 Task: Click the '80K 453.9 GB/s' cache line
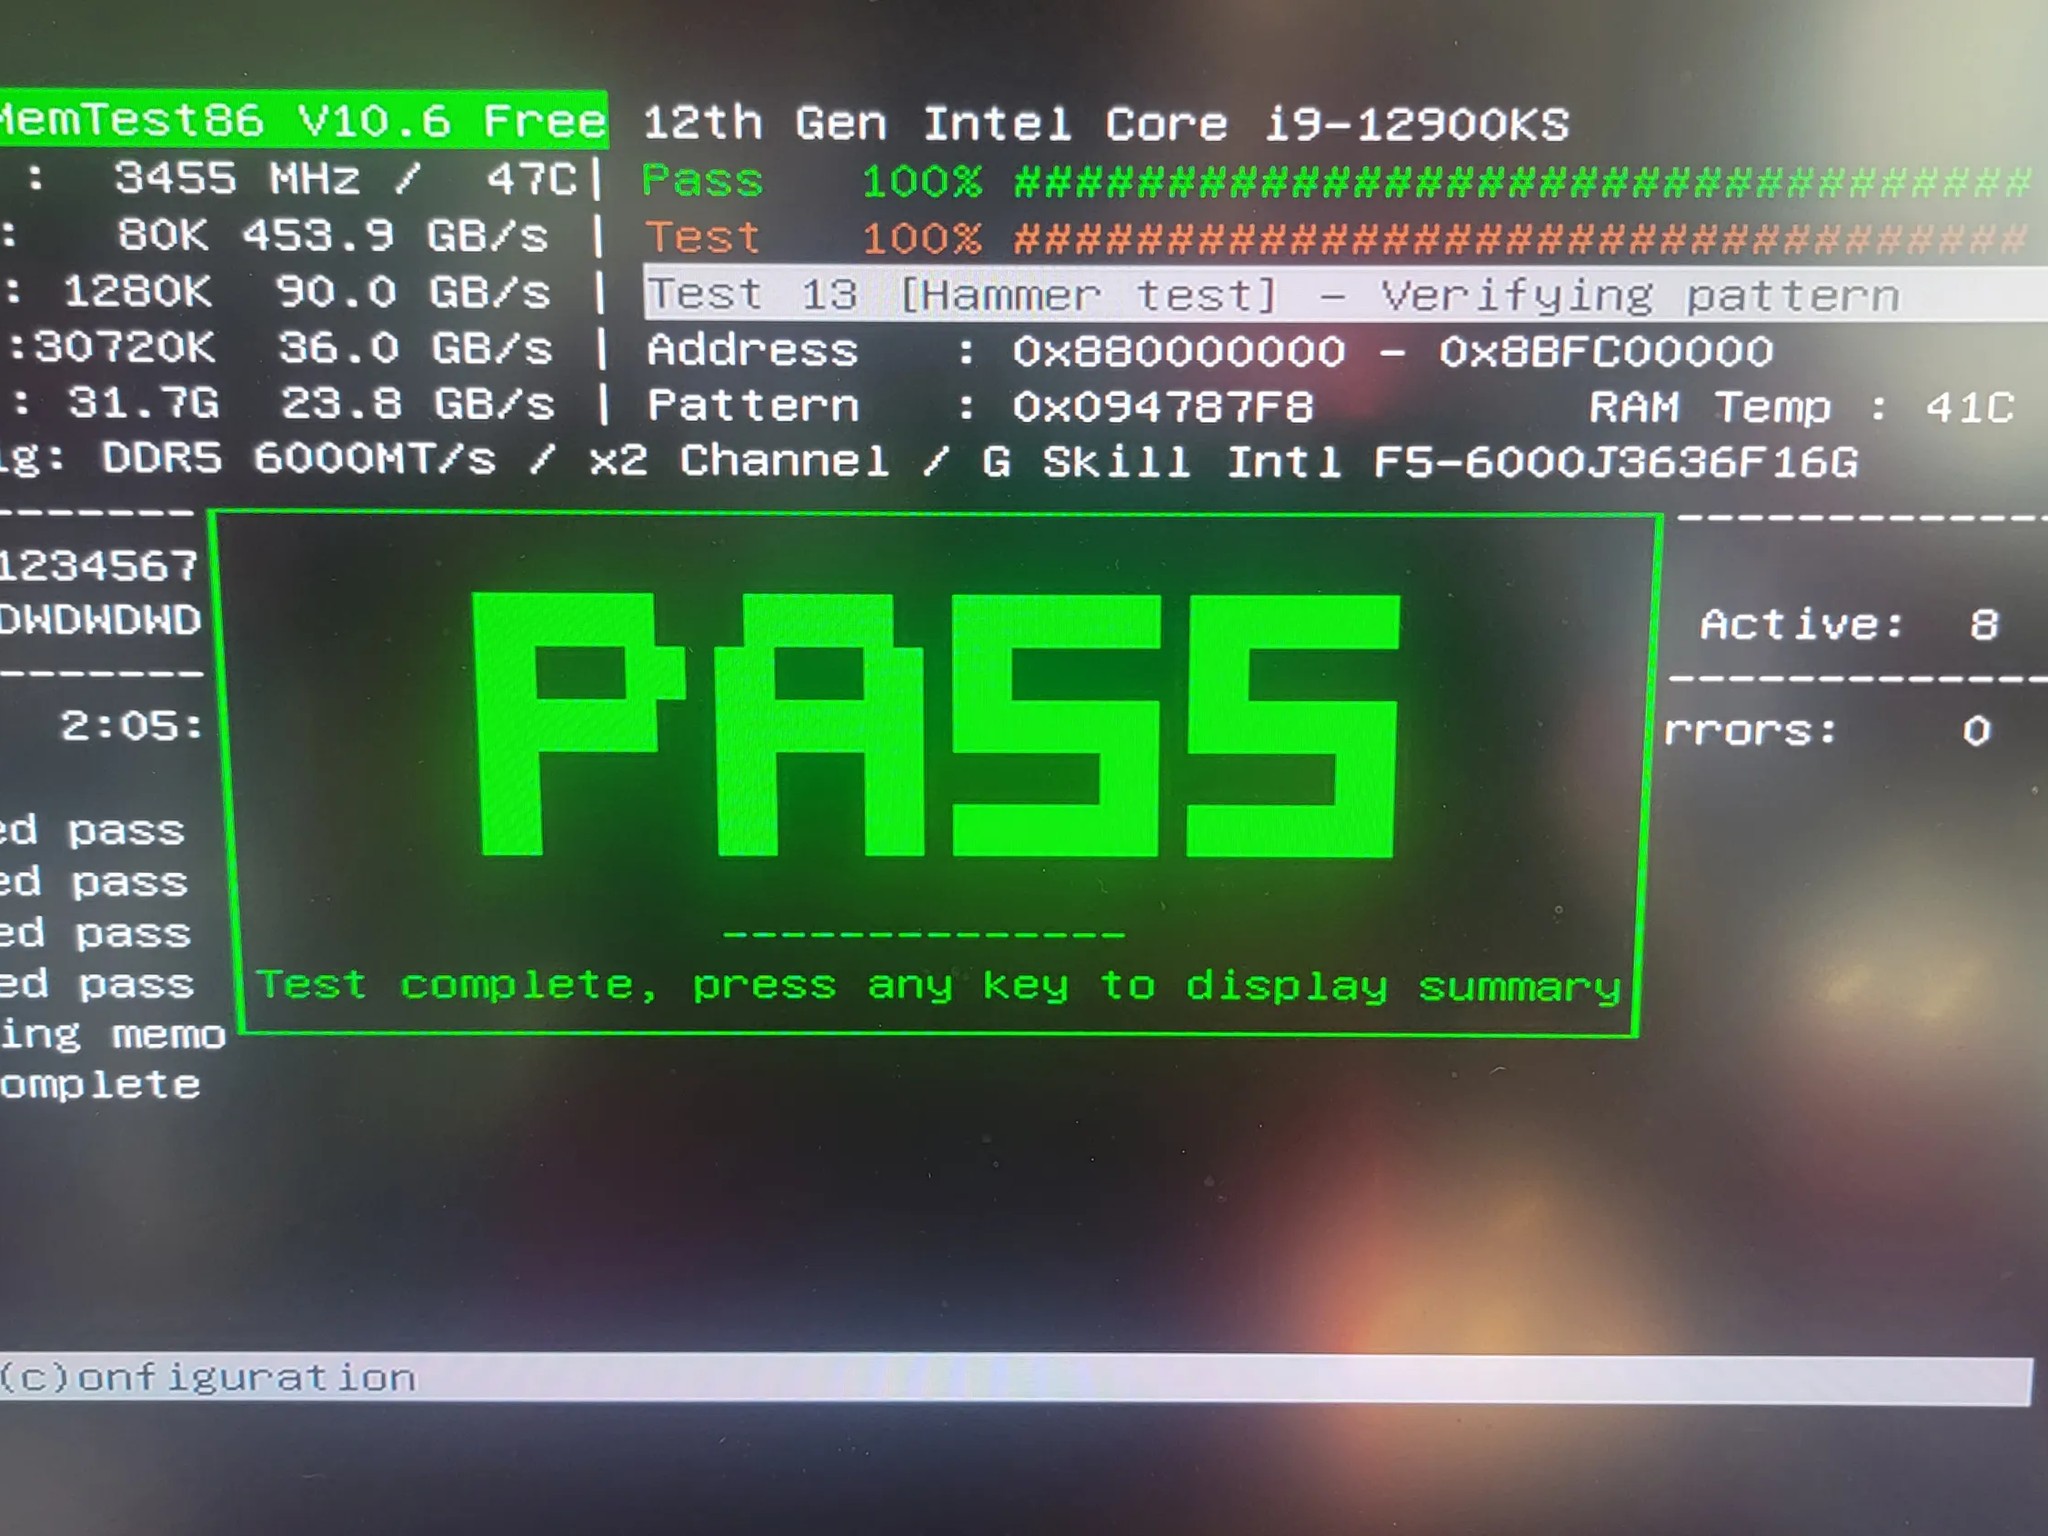[333, 236]
